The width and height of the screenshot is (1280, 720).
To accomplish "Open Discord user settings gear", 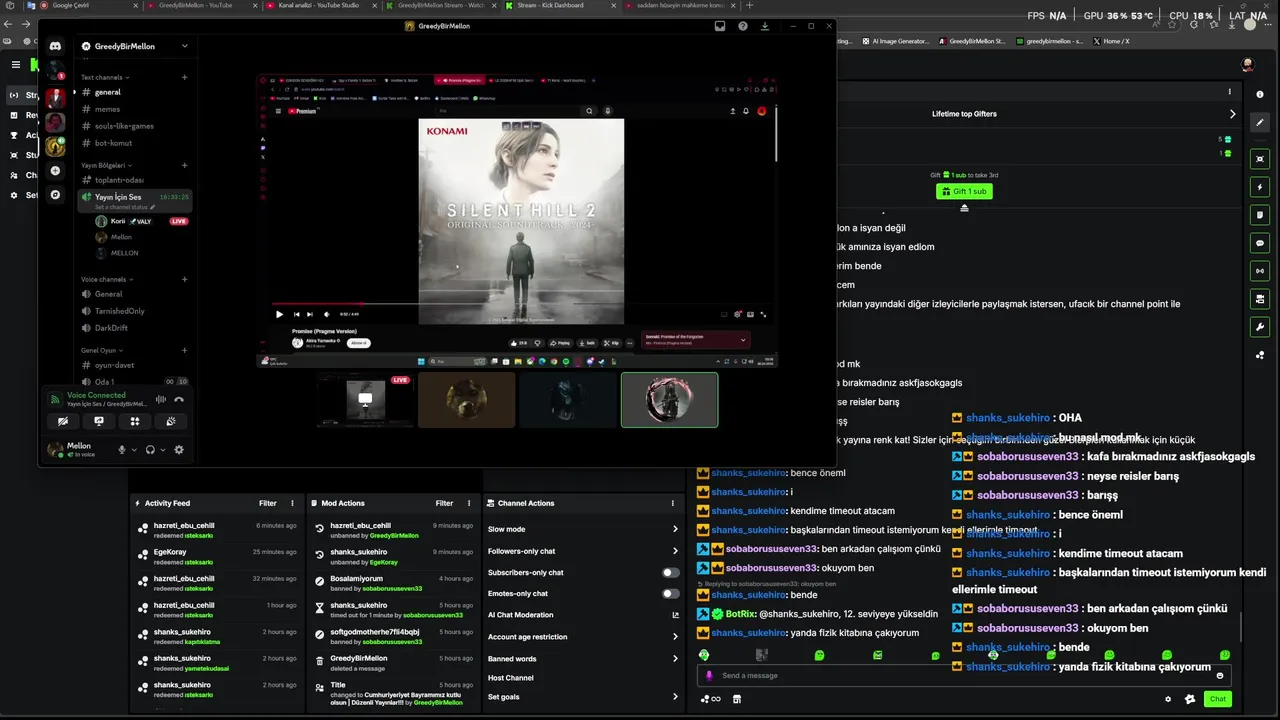I will [179, 450].
